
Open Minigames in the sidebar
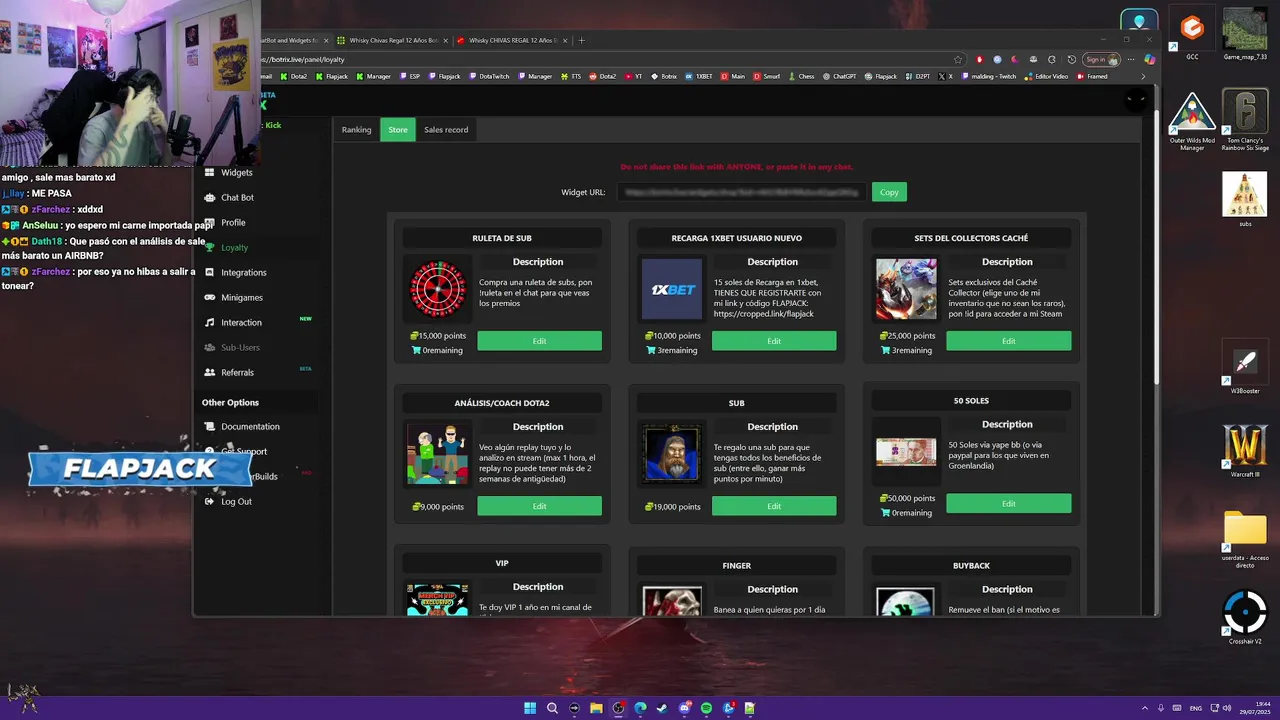pos(242,298)
